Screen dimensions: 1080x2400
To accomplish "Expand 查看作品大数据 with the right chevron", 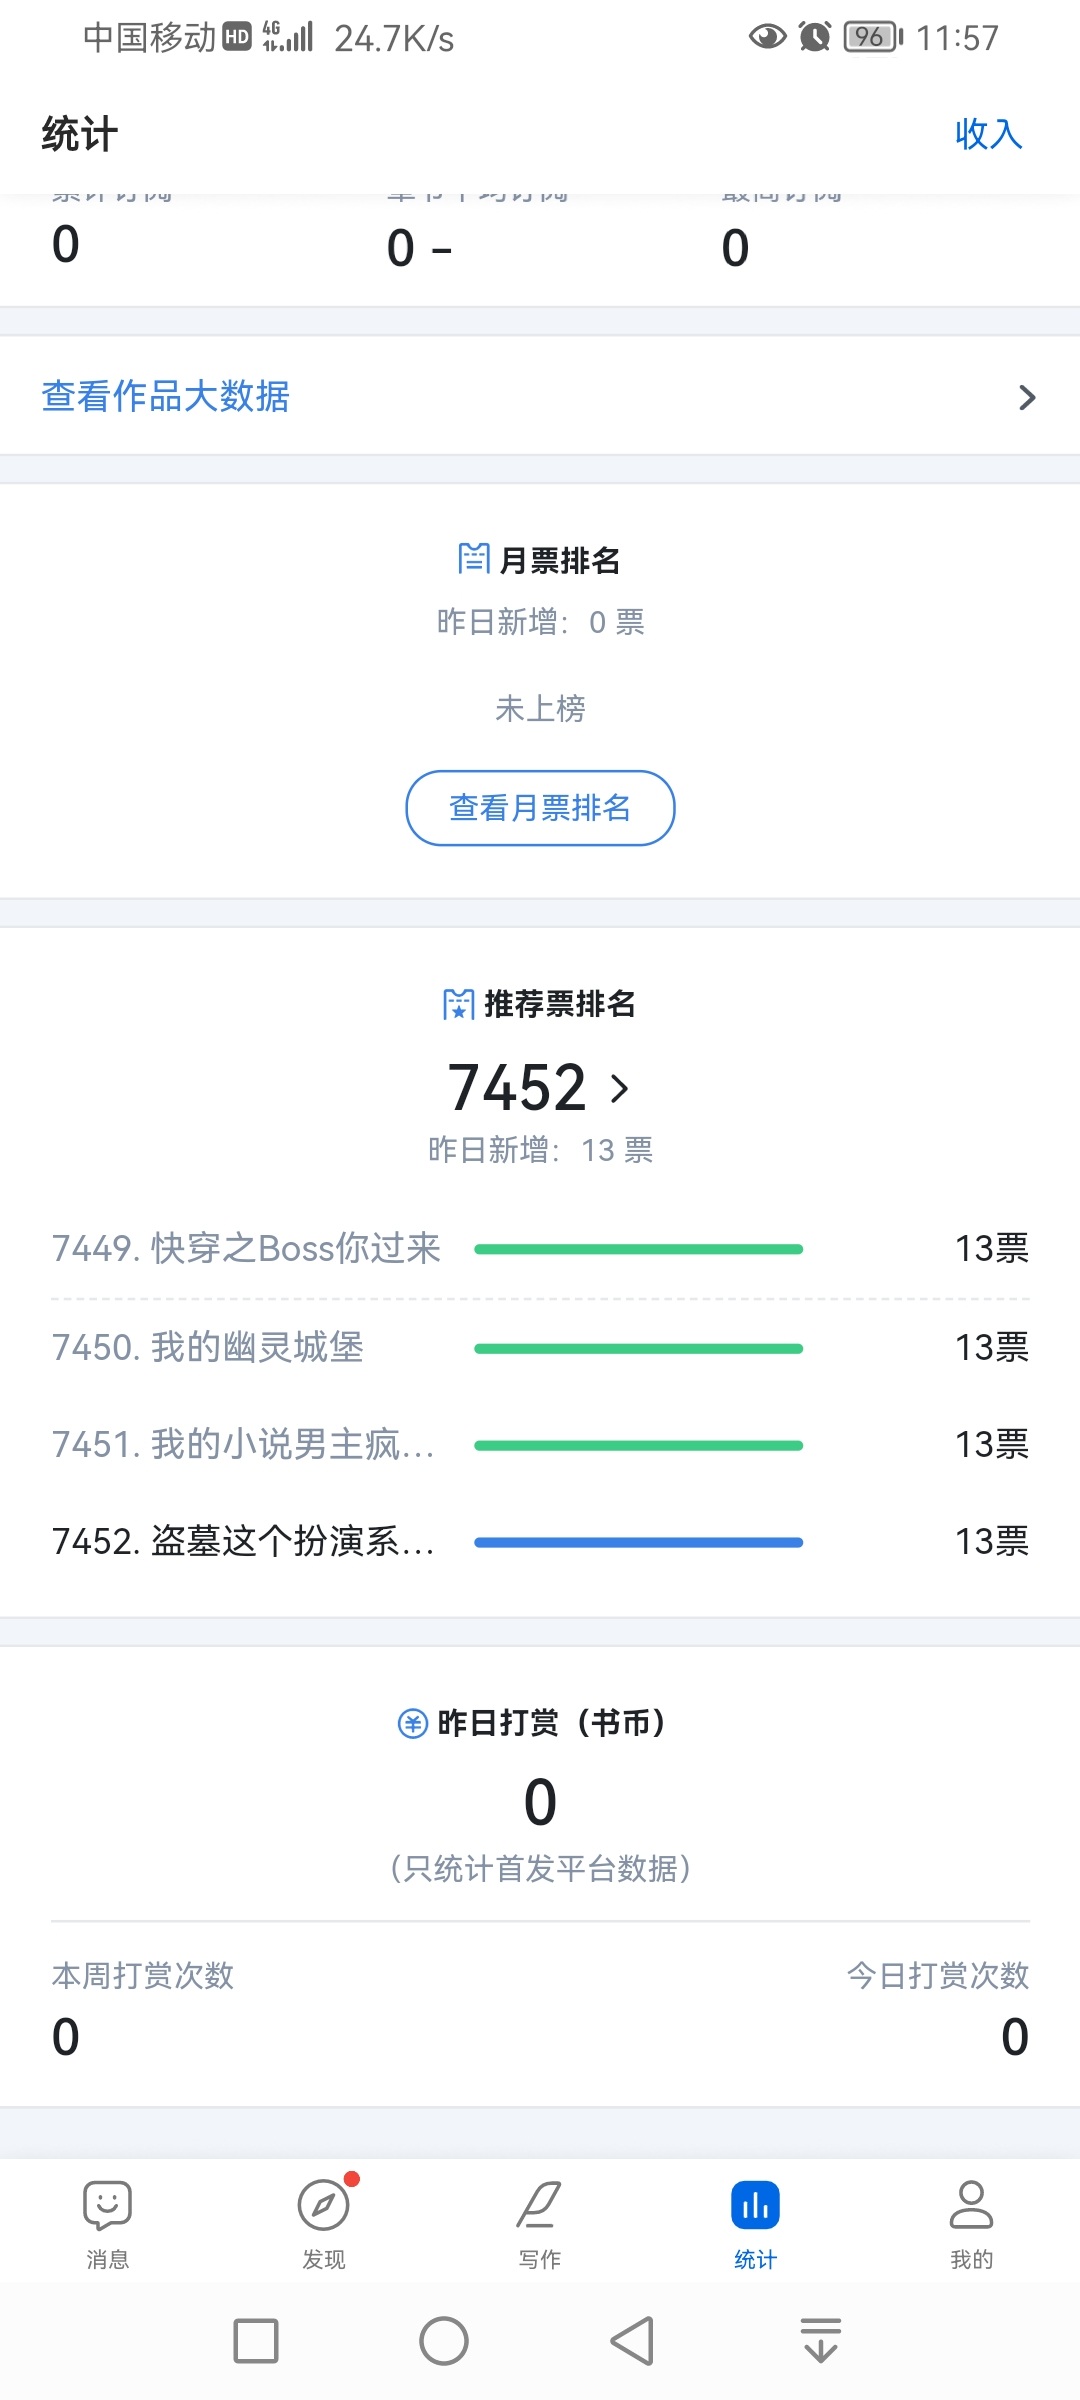I will pos(1027,398).
